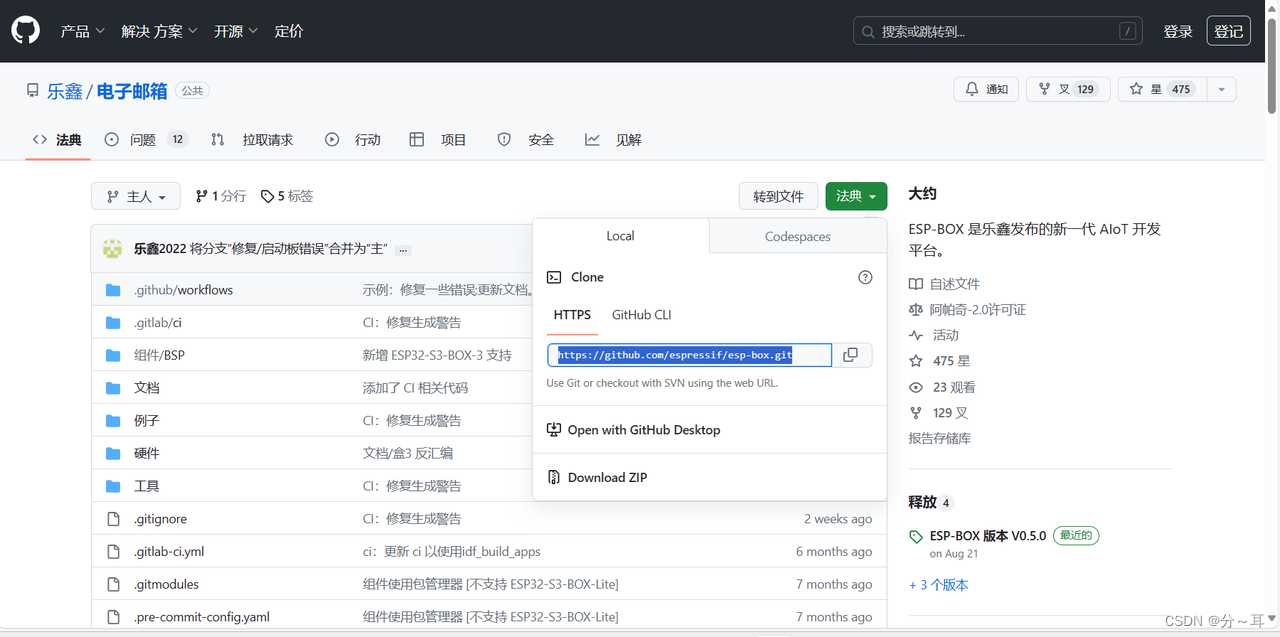Open the + 3 个版本 releases link
The height and width of the screenshot is (637, 1280).
pyautogui.click(x=938, y=584)
